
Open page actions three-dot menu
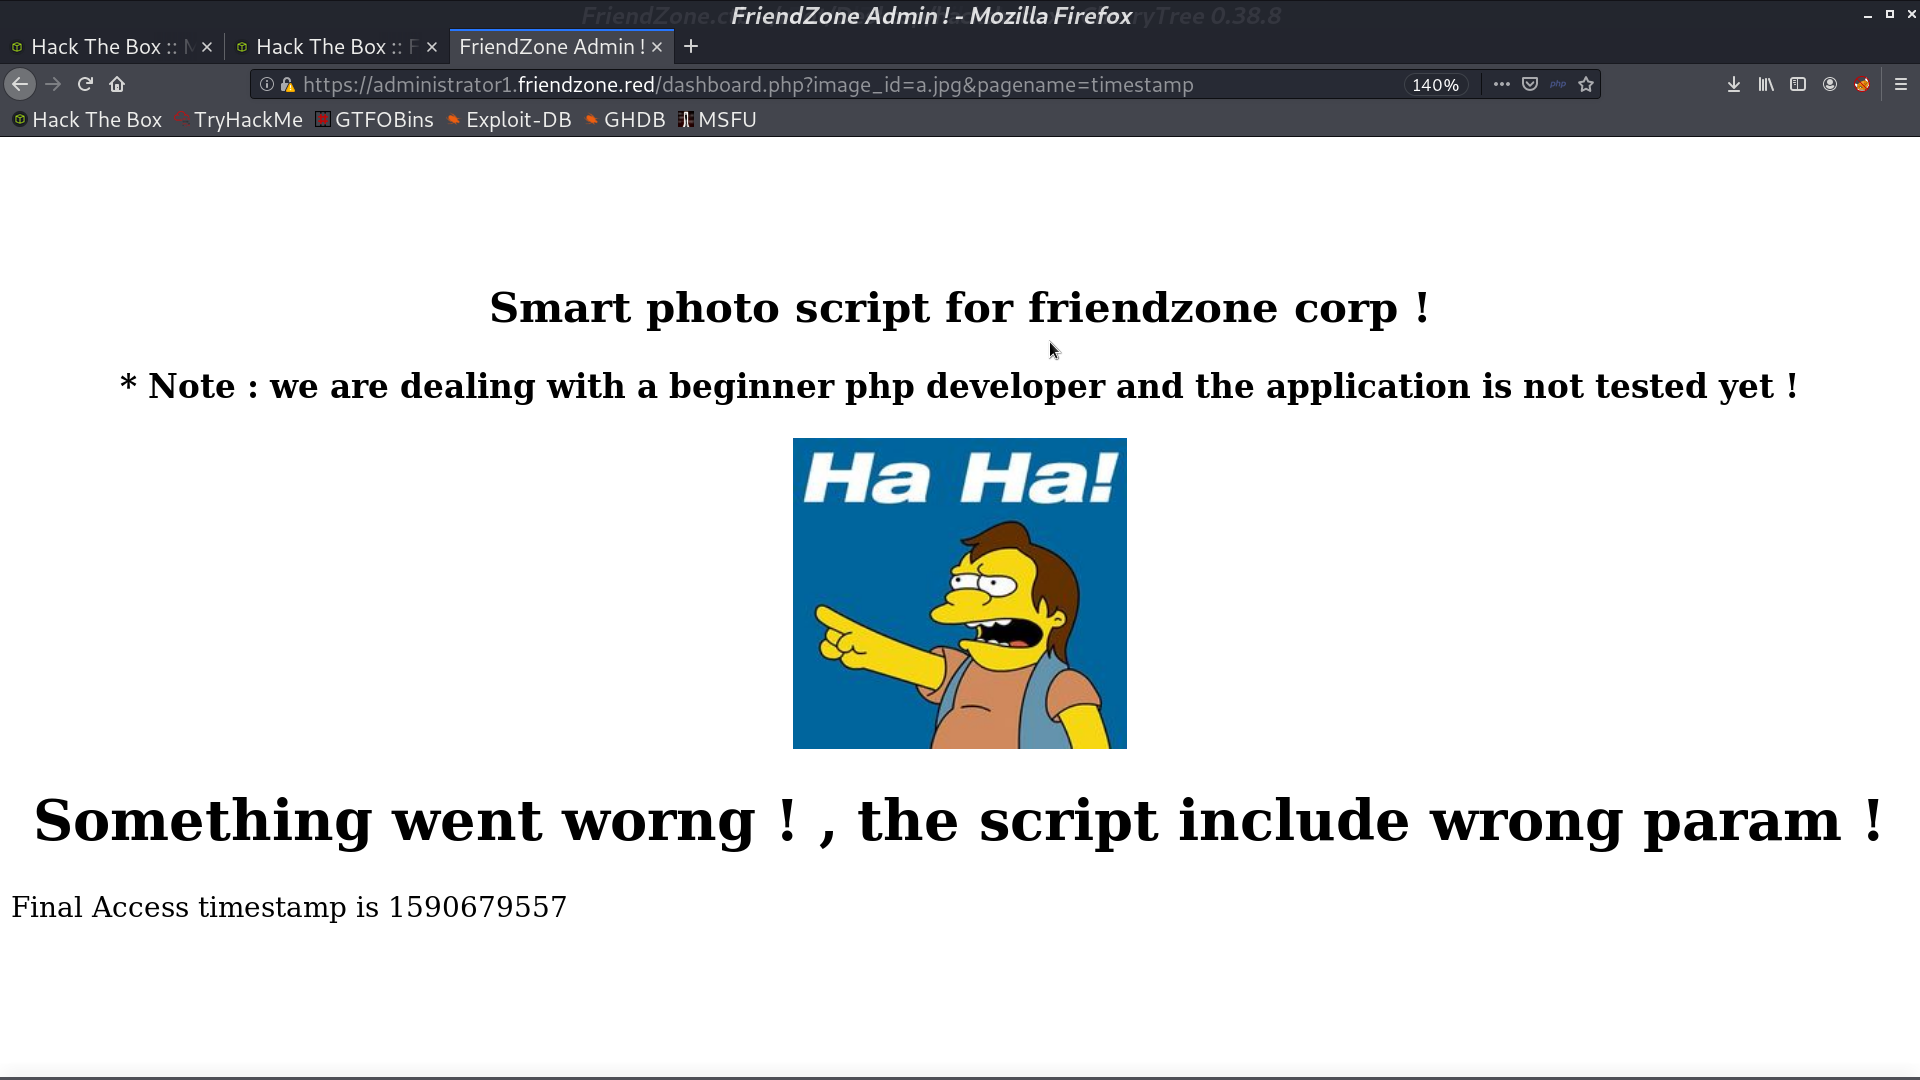(1501, 85)
